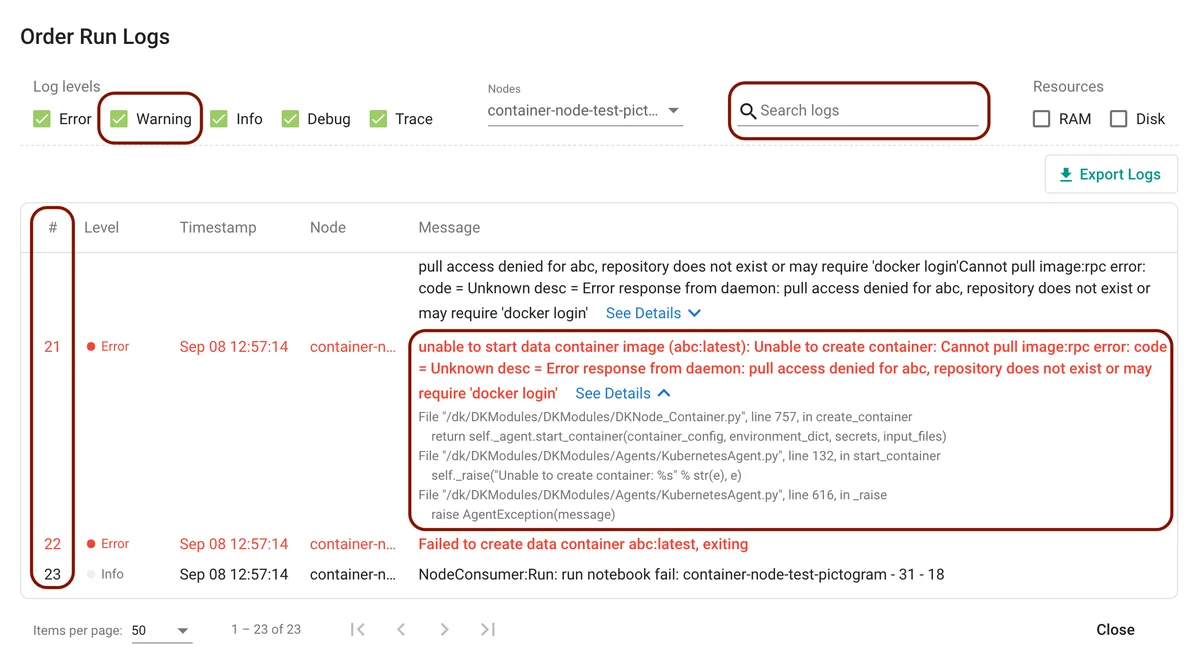Go to first page of logs
This screenshot has height=663, width=1200.
click(x=358, y=629)
